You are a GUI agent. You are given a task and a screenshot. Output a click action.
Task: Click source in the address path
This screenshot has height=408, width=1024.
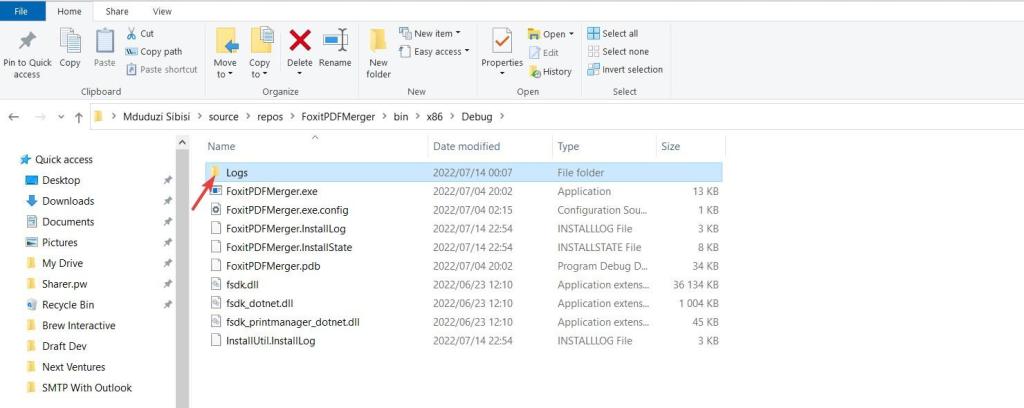tap(223, 117)
